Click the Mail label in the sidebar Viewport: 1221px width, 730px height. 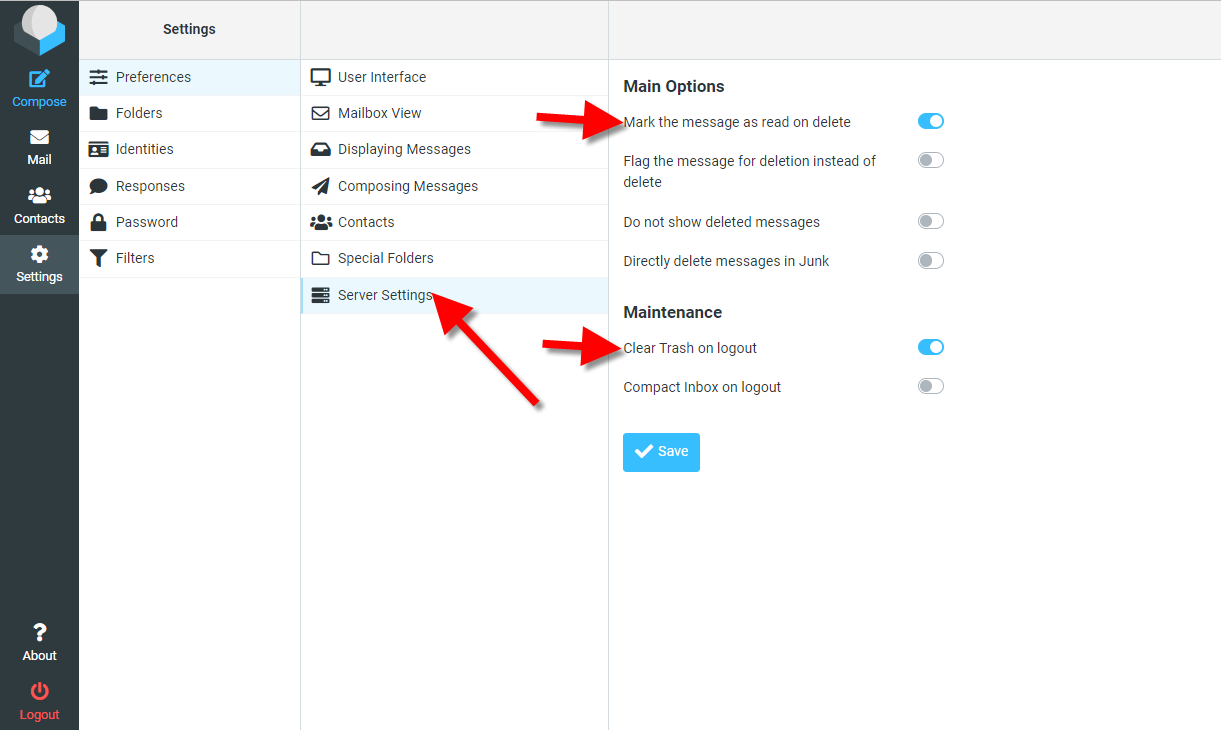[39, 160]
